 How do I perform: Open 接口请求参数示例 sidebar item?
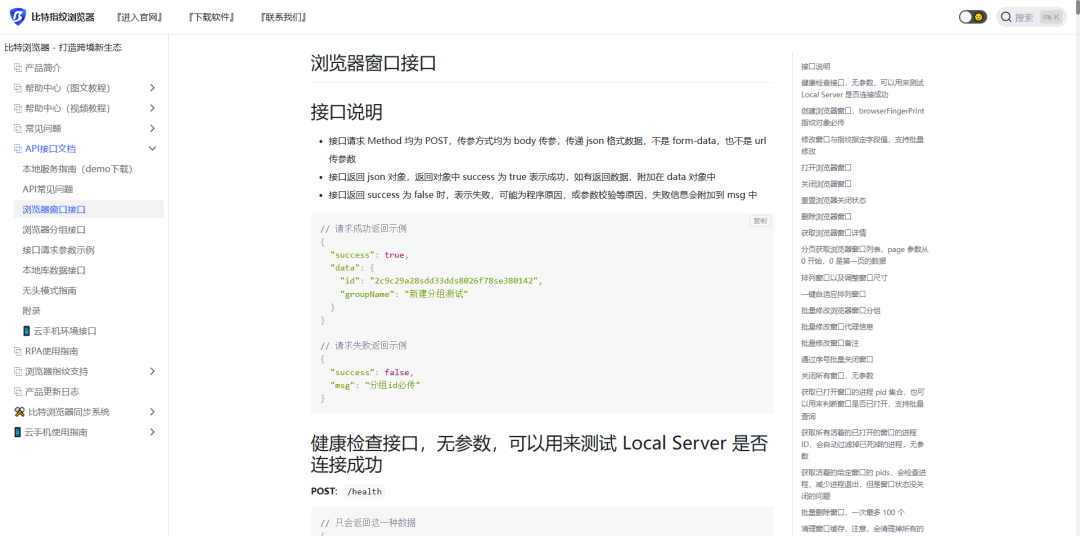coord(58,250)
